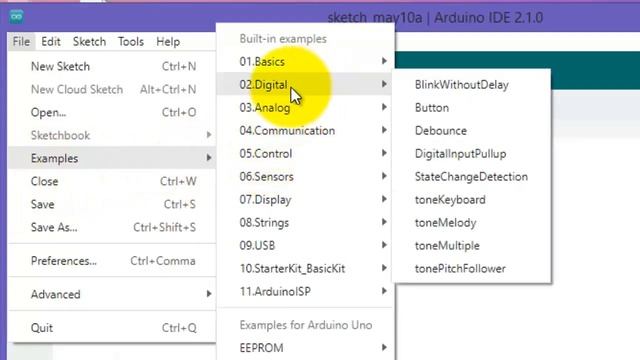Expand the Advanced submenu
The width and height of the screenshot is (640, 360).
[x=112, y=294]
